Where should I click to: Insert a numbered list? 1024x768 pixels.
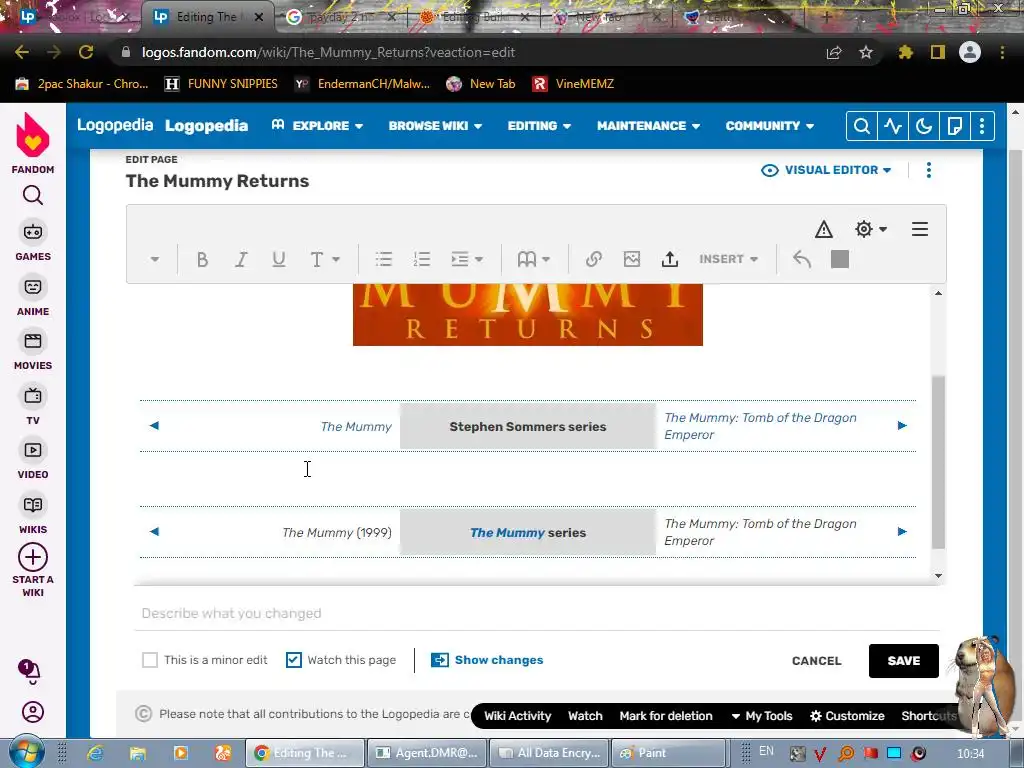422,259
